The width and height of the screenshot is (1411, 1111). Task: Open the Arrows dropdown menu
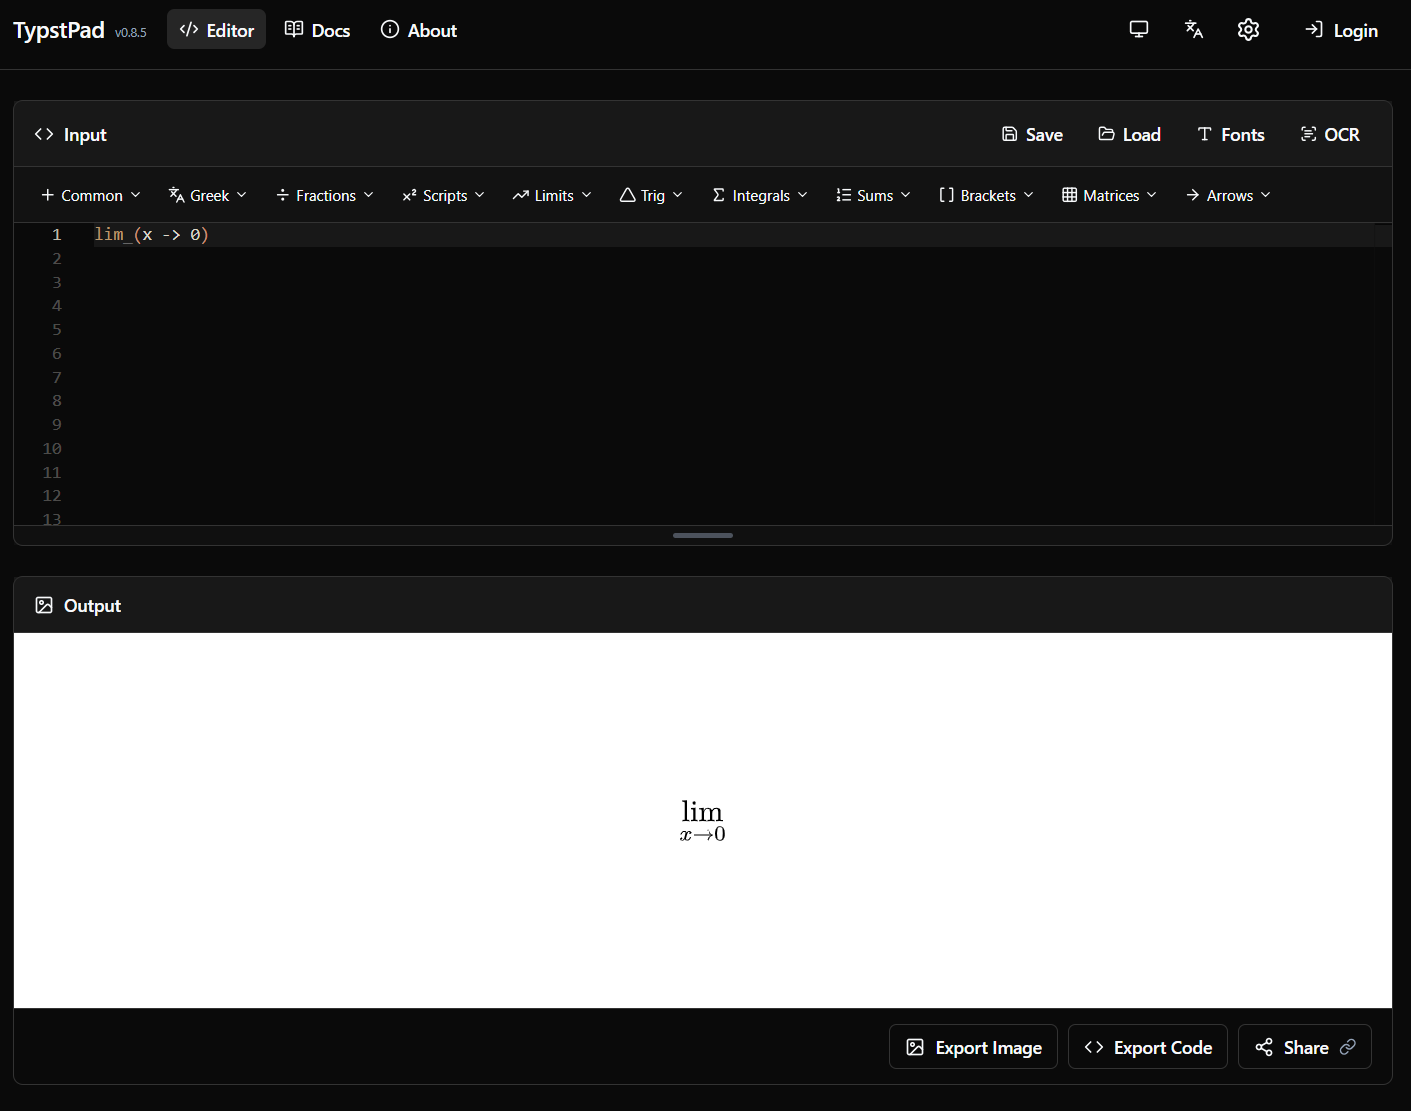(1228, 196)
